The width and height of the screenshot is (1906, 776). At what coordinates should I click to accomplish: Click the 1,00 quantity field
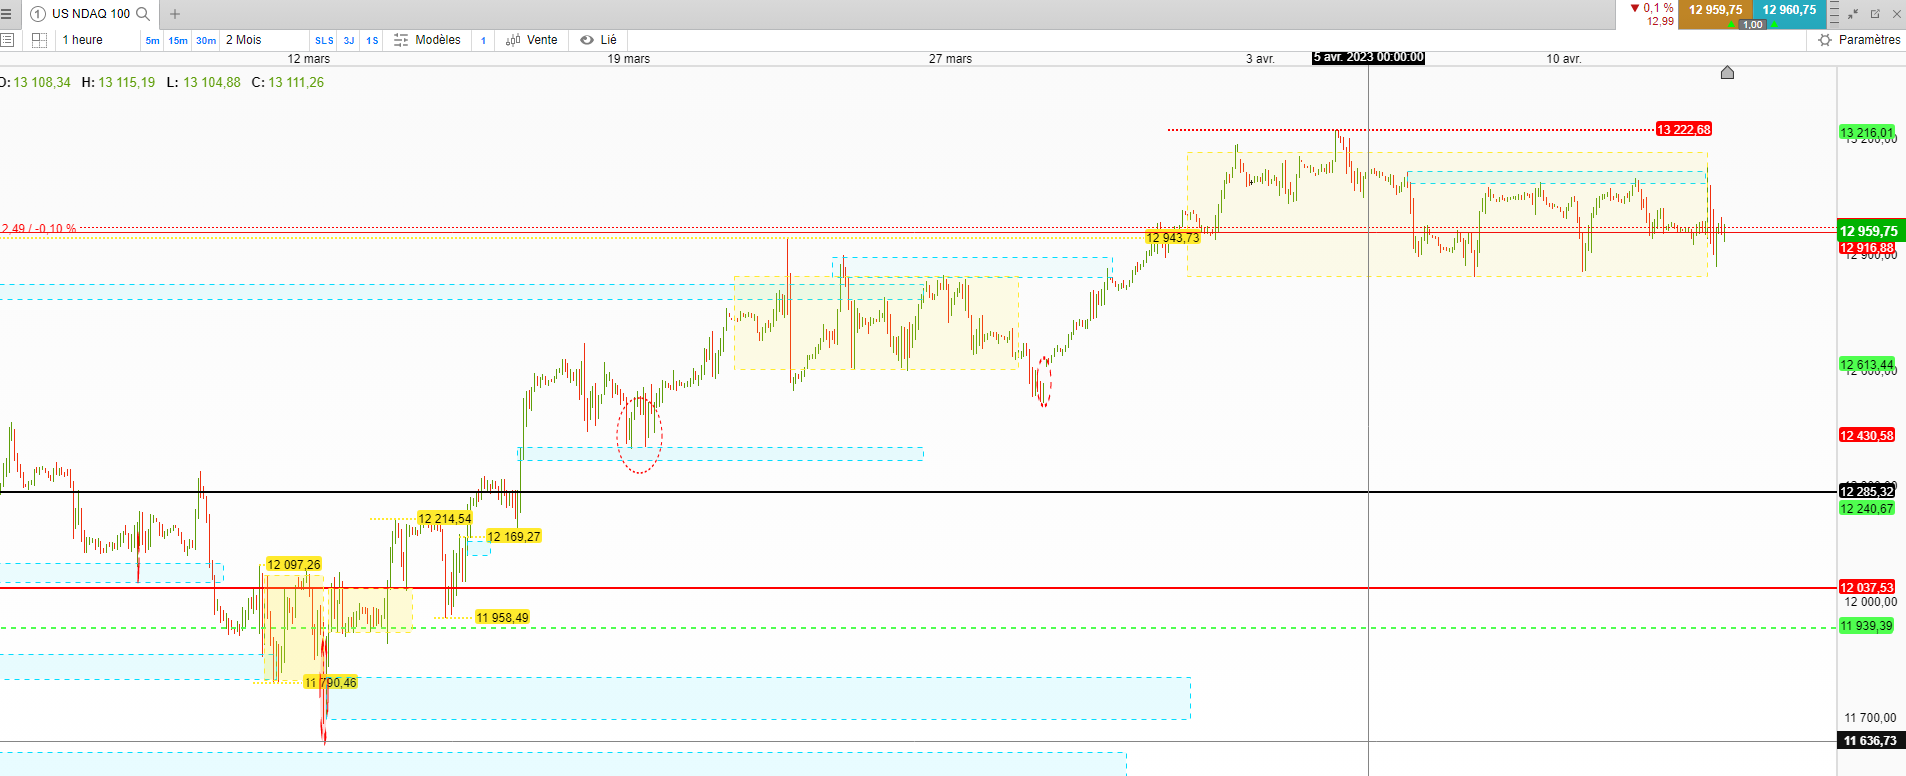pyautogui.click(x=1752, y=25)
